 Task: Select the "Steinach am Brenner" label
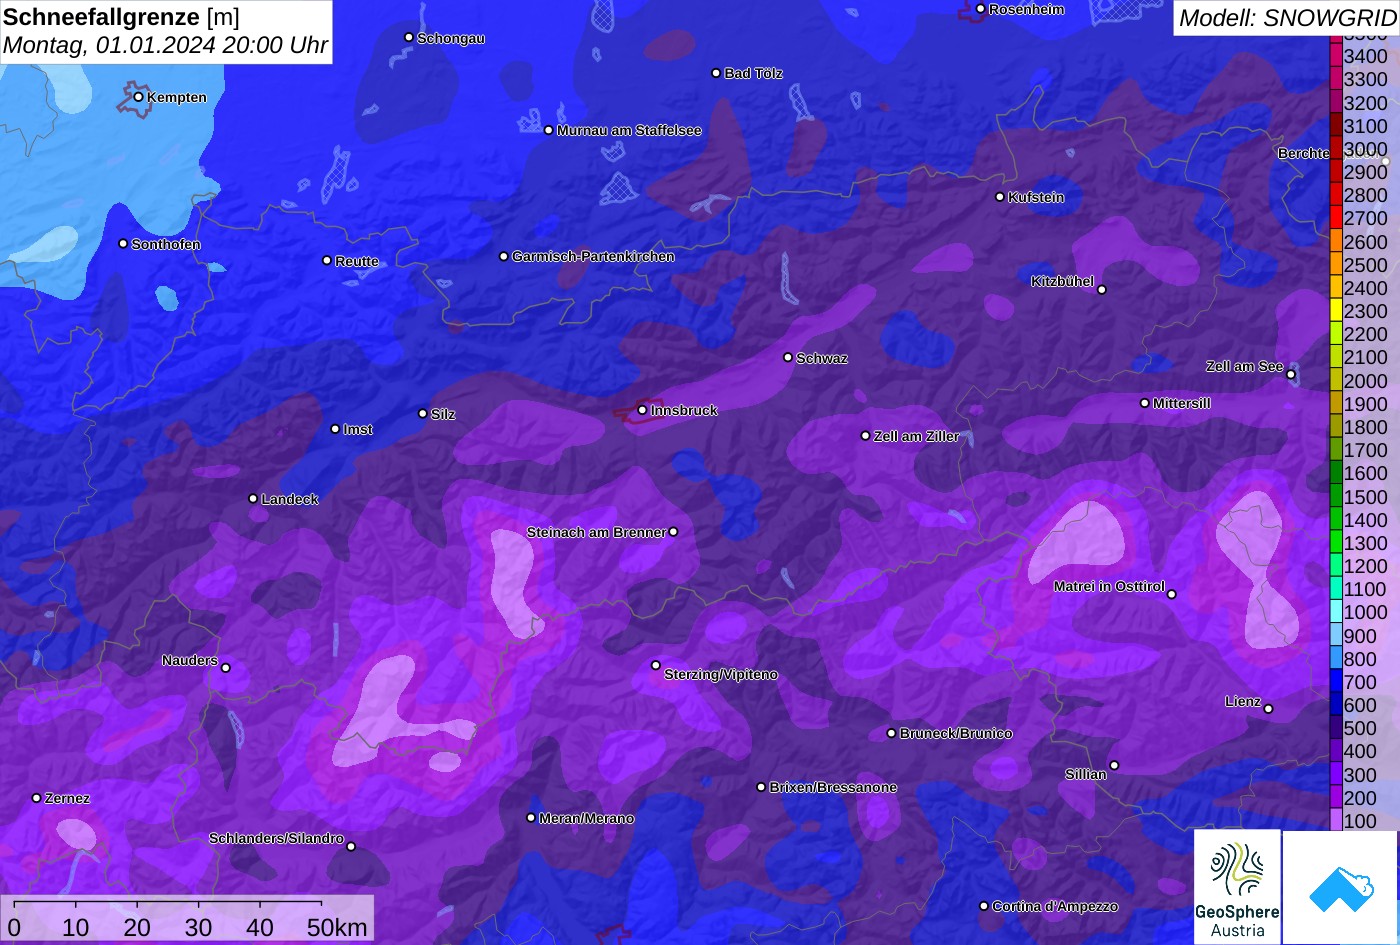[x=596, y=533]
